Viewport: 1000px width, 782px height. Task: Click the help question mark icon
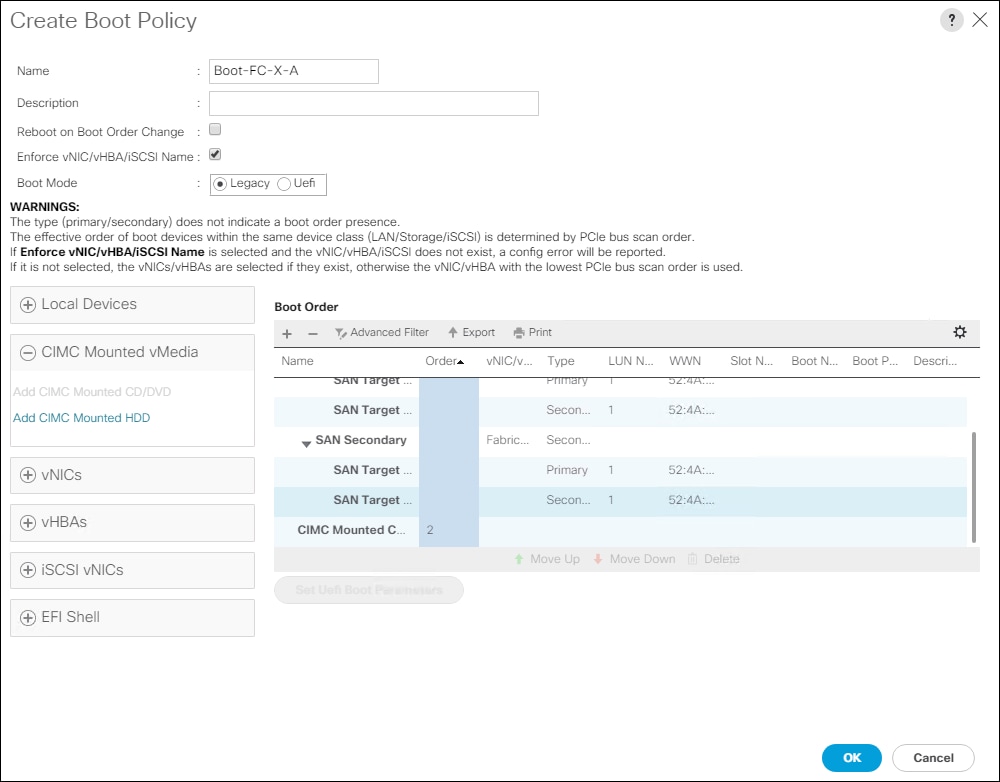coord(950,20)
